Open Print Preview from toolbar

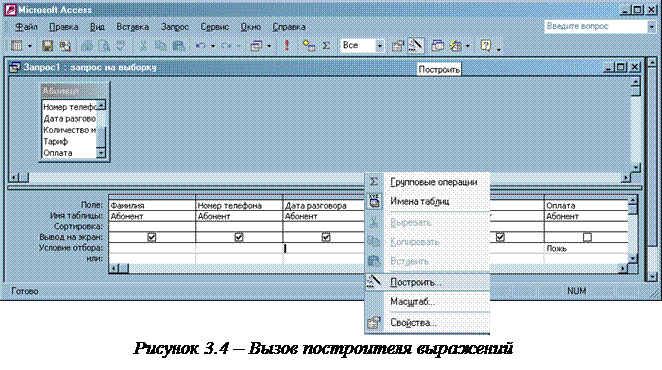click(x=104, y=46)
